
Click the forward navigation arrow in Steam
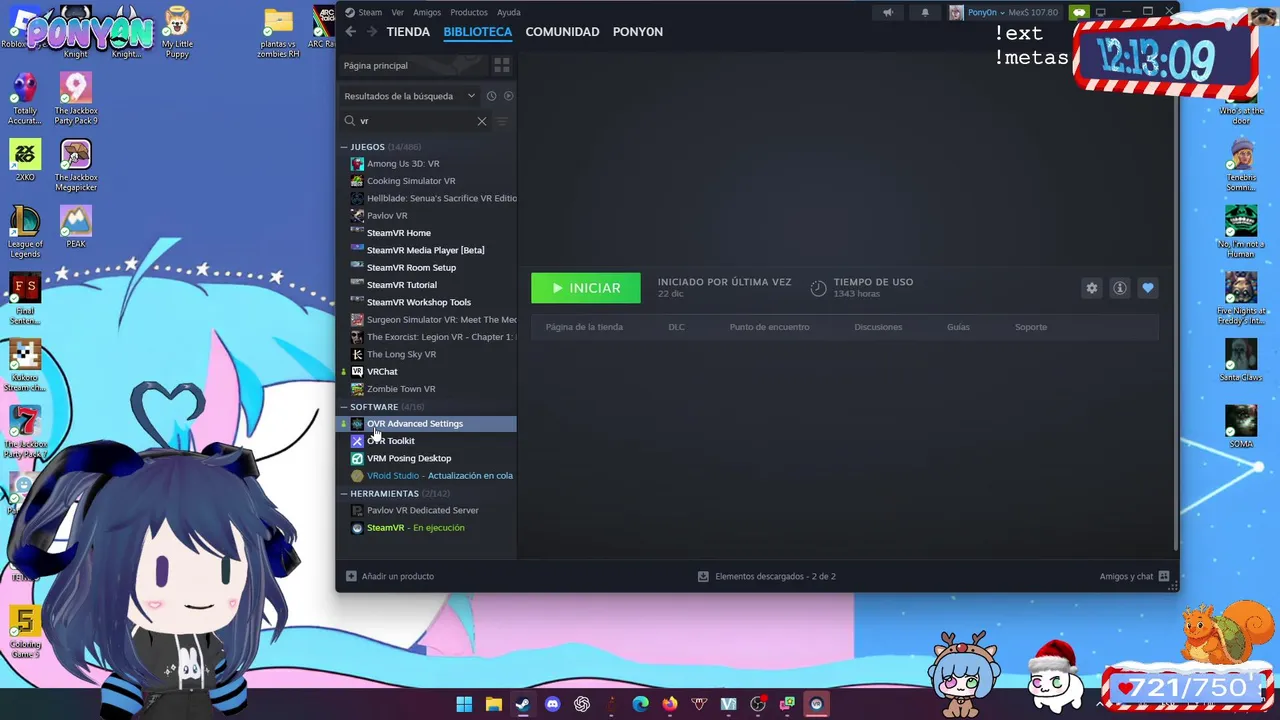click(372, 32)
